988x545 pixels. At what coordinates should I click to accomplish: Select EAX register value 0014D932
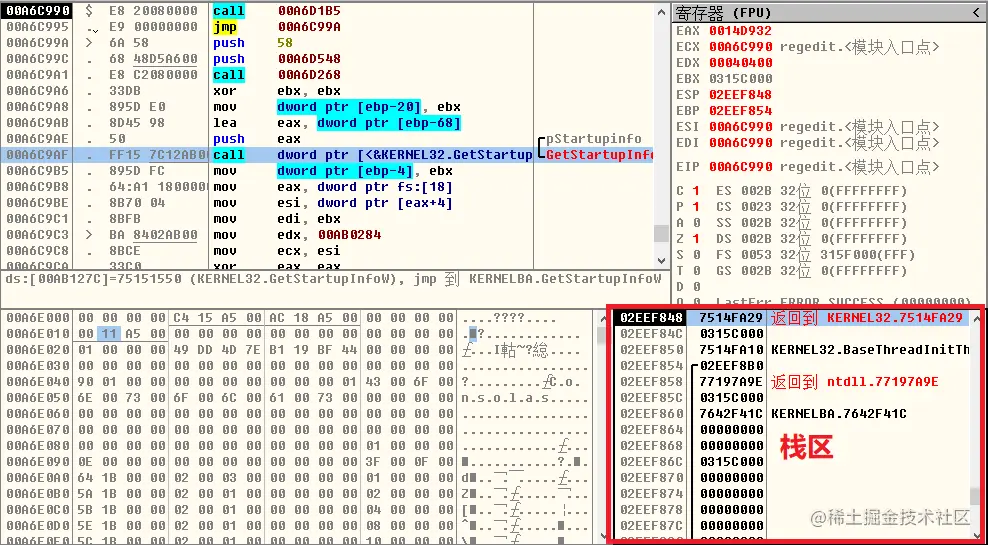(740, 31)
